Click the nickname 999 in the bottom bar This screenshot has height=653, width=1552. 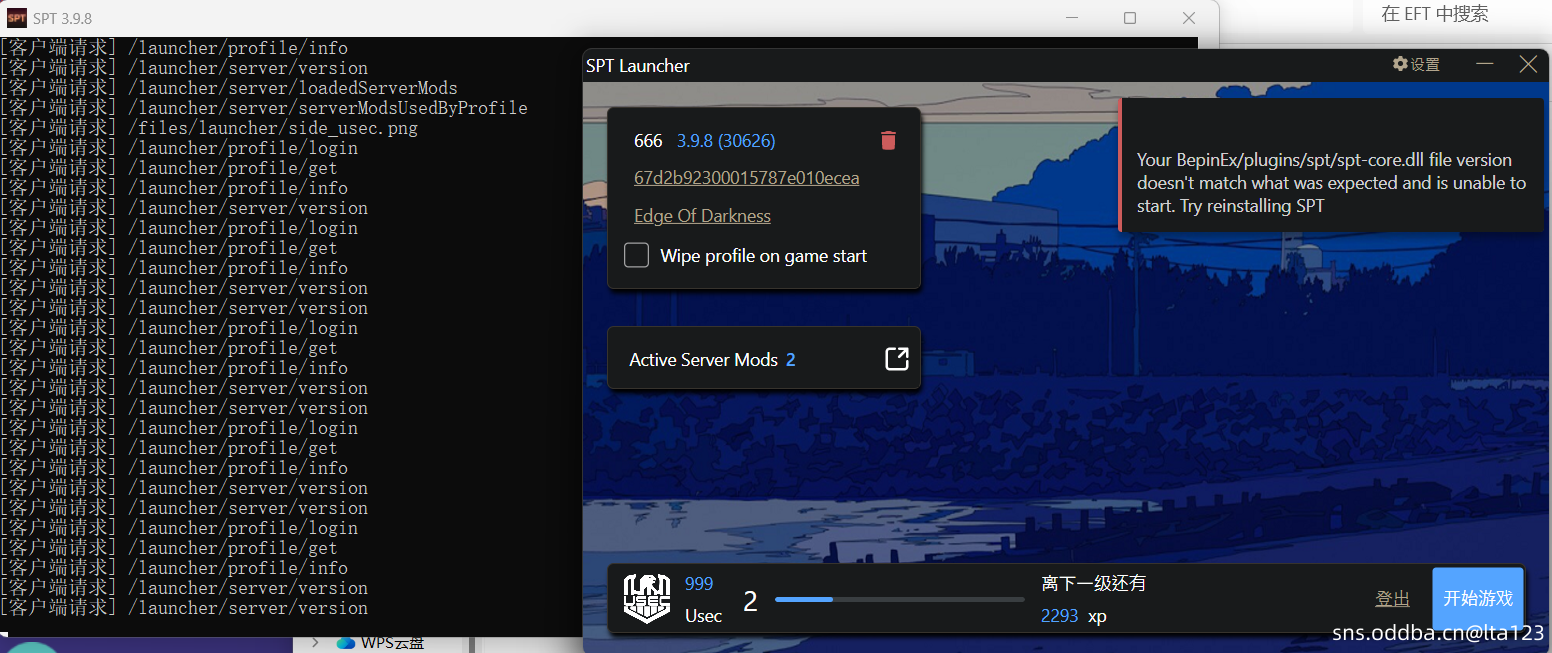point(699,584)
